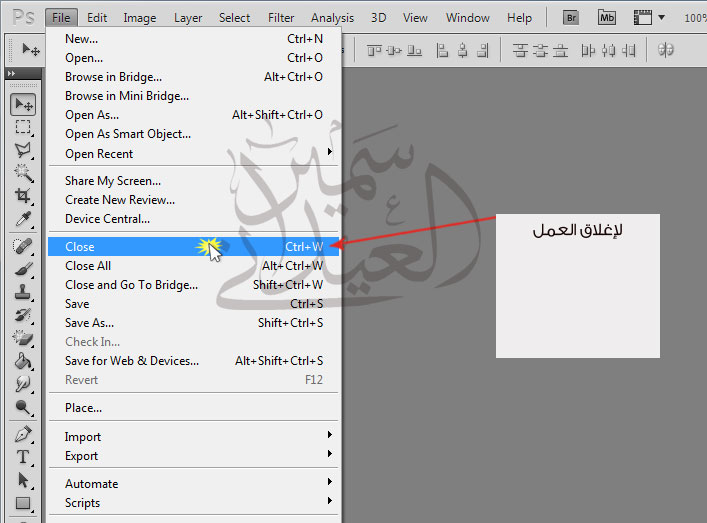Select the Clone Stamp tool
This screenshot has width=707, height=523.
tap(23, 292)
